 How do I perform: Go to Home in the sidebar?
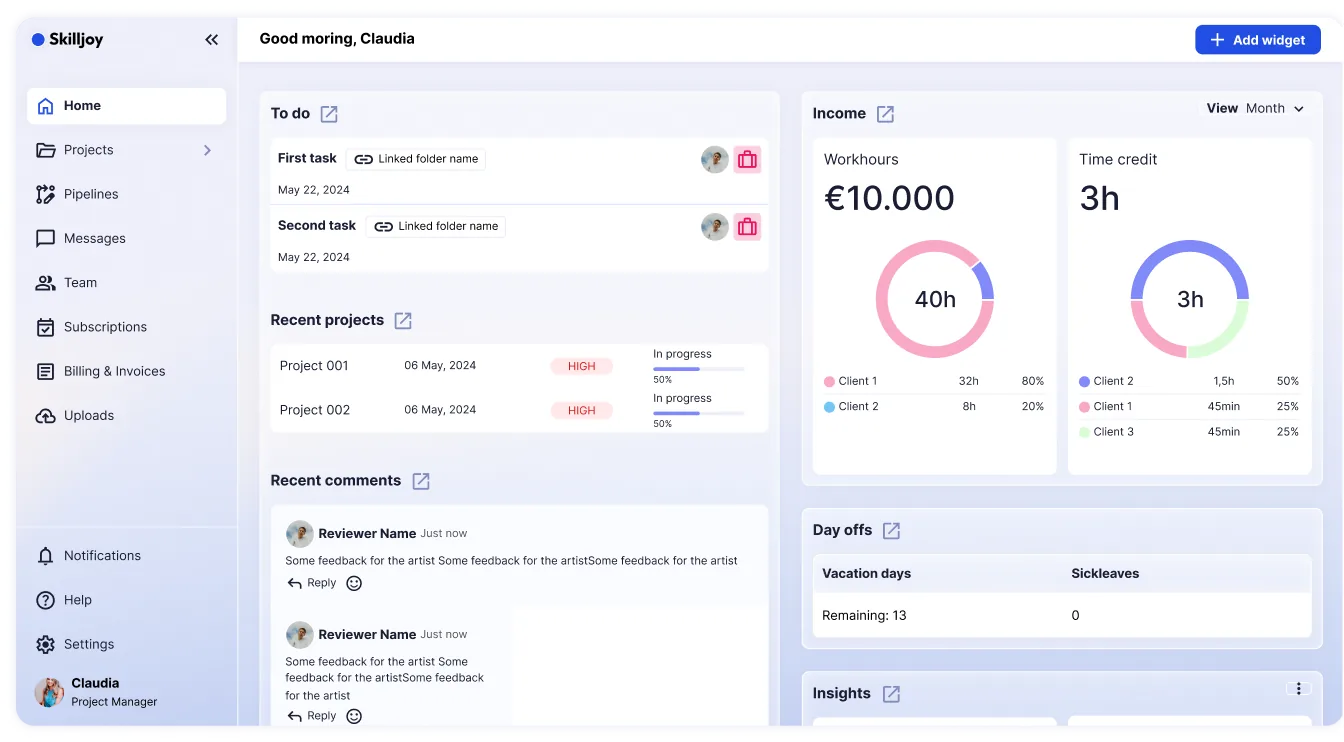[127, 106]
